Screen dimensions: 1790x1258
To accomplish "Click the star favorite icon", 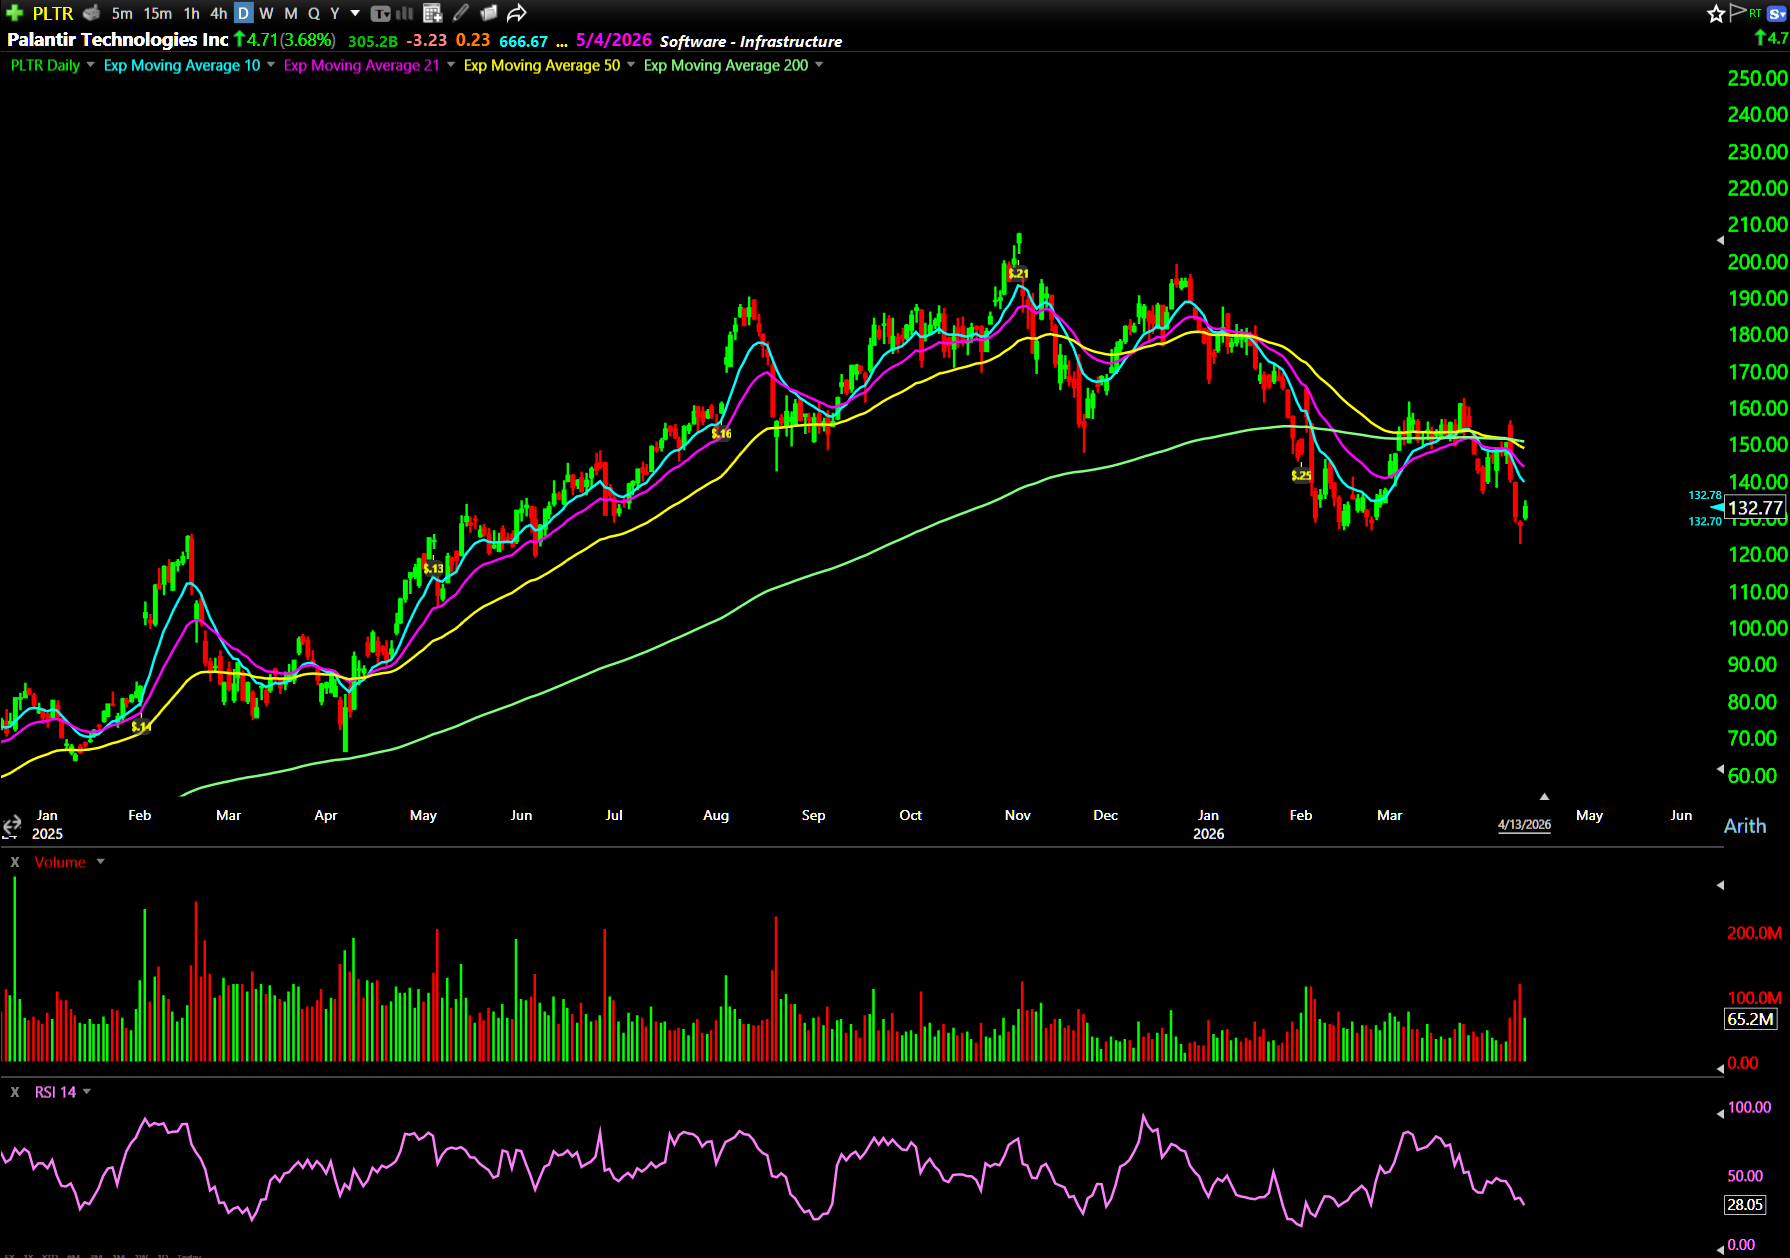I will pos(1716,13).
